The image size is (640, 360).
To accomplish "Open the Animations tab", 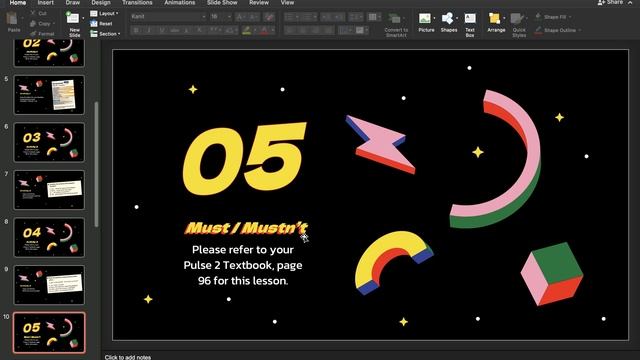I will pos(180,2).
